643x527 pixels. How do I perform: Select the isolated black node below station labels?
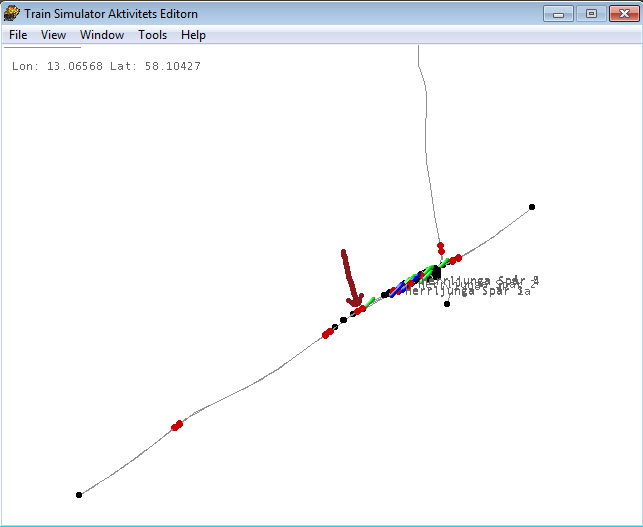coord(447,304)
